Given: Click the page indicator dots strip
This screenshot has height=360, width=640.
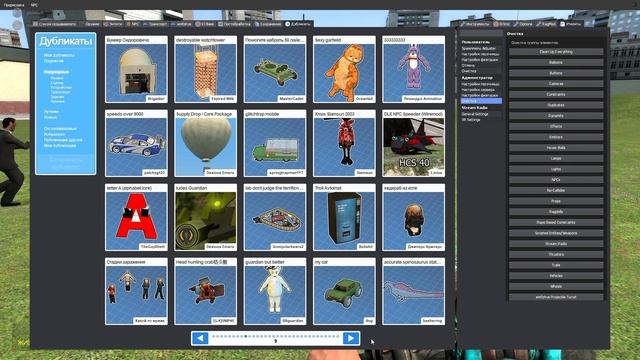Looking at the screenshot, I should coord(276,337).
